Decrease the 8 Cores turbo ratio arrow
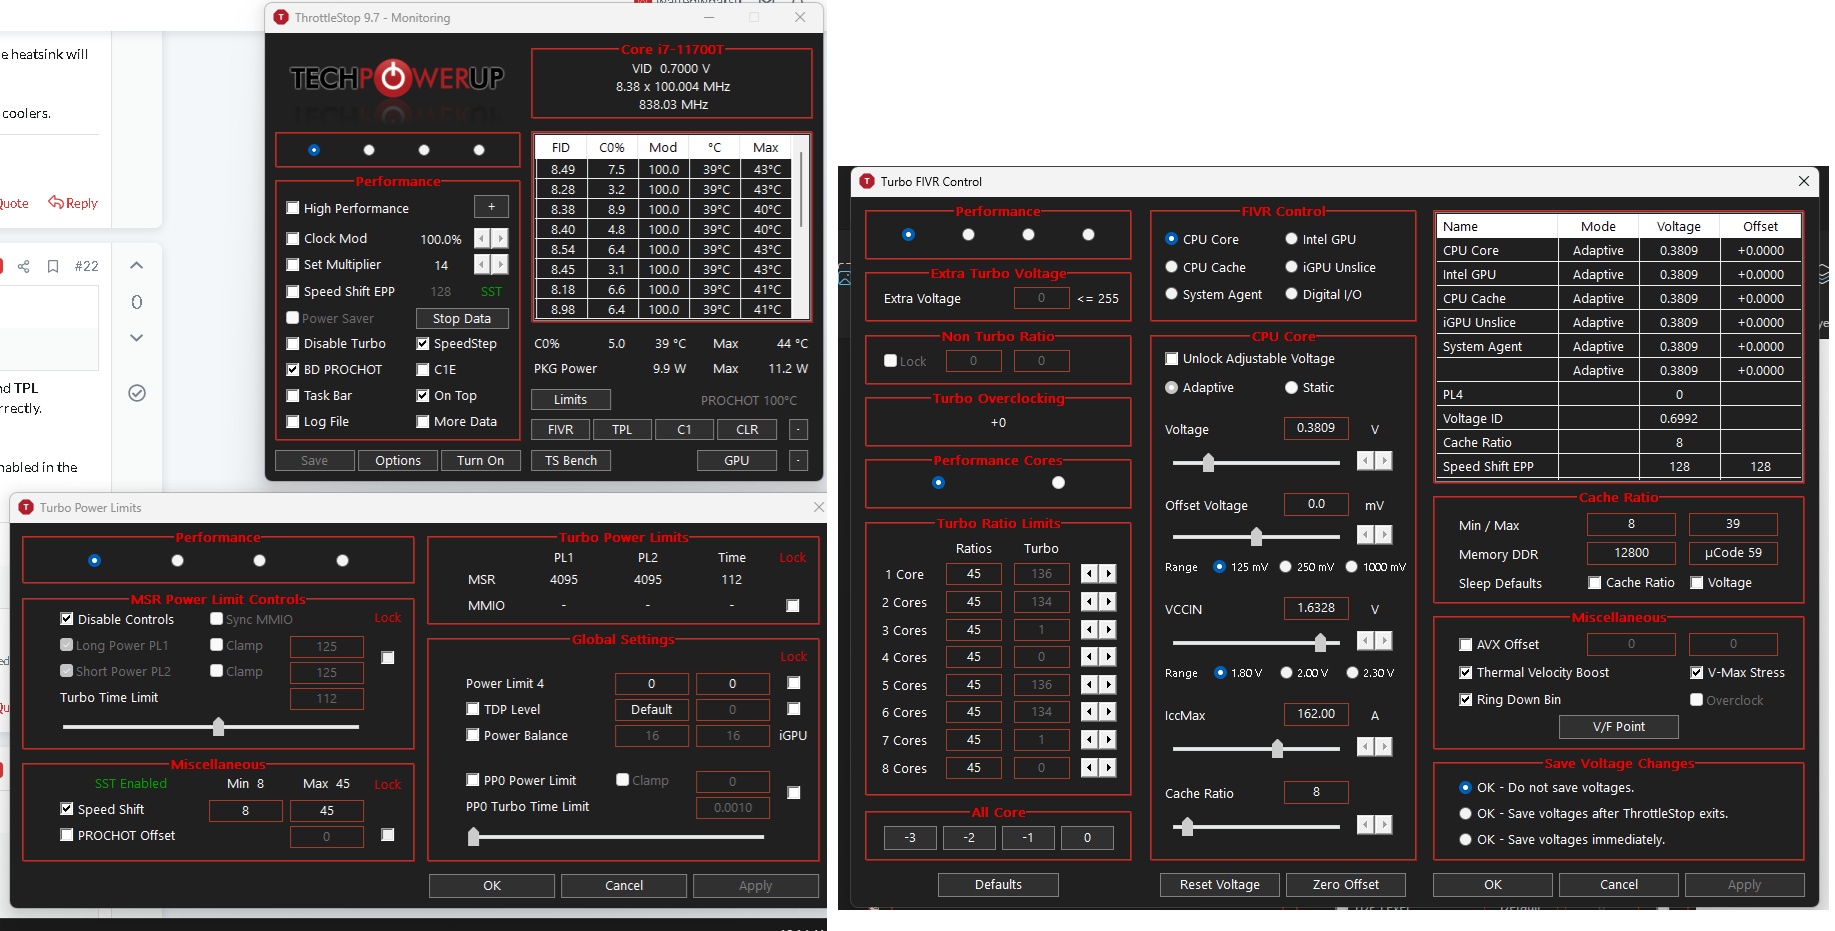Image resolution: width=1835 pixels, height=931 pixels. pos(1090,768)
